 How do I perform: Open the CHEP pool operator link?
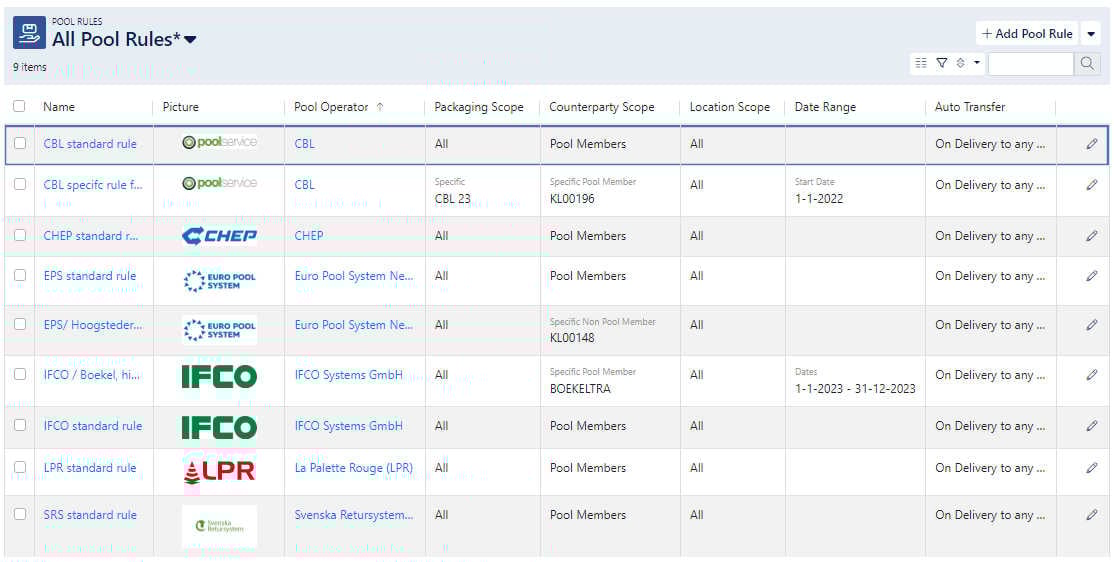click(309, 235)
